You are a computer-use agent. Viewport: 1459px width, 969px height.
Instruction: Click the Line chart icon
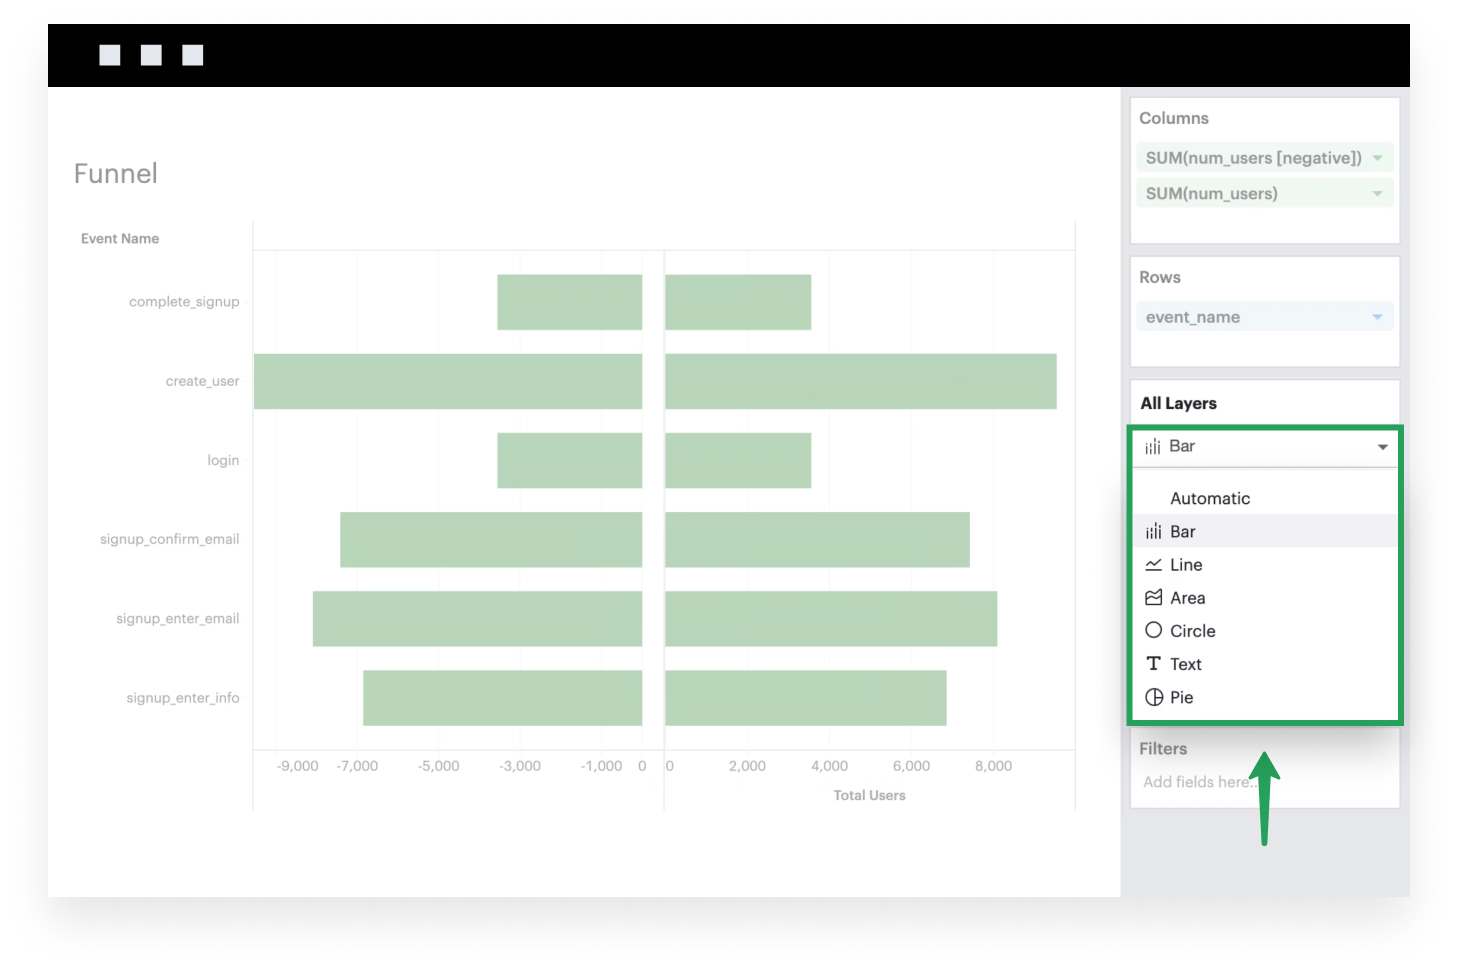click(1153, 565)
